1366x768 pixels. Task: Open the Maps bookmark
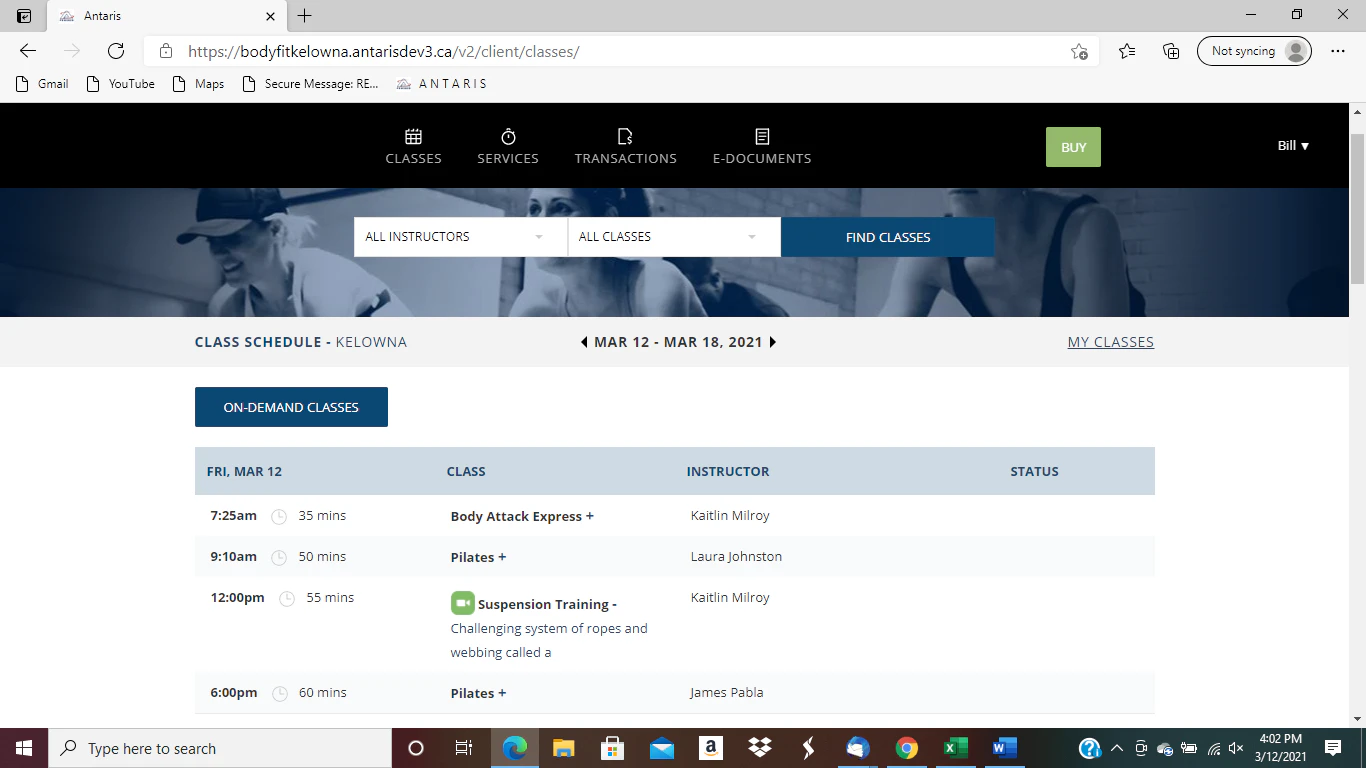pos(199,84)
